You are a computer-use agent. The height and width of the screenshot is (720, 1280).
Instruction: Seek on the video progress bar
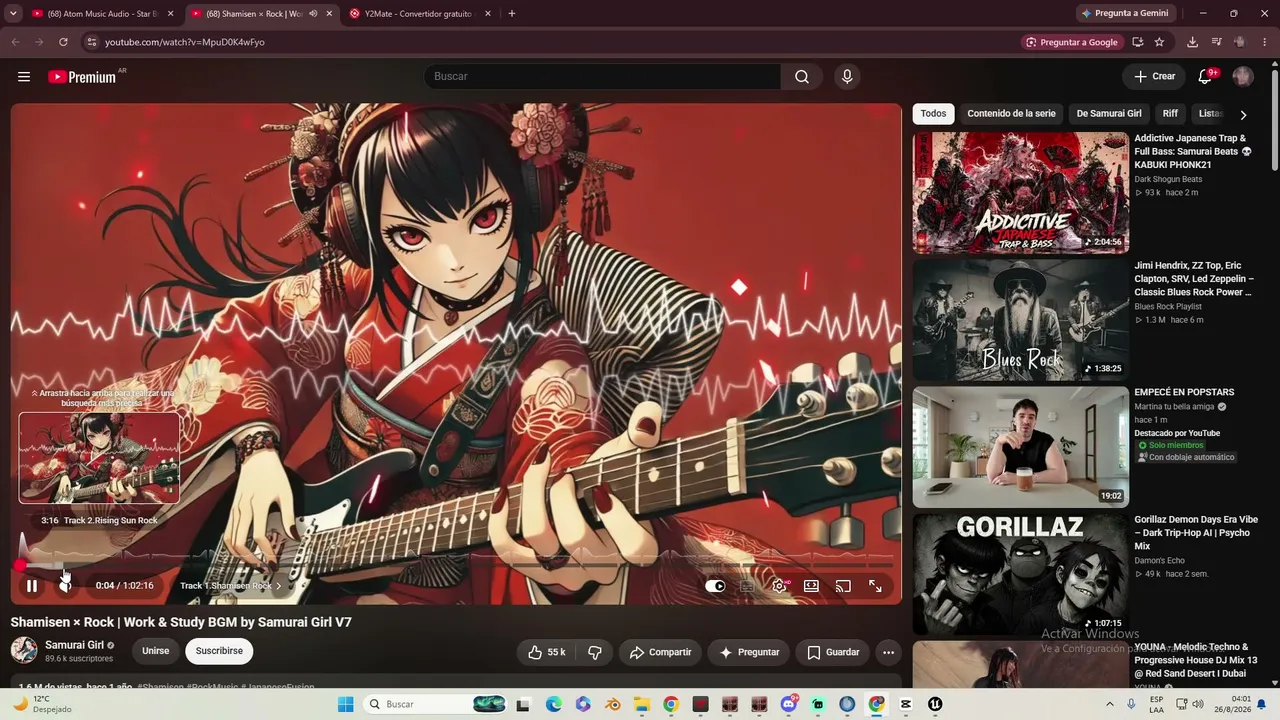(x=456, y=566)
